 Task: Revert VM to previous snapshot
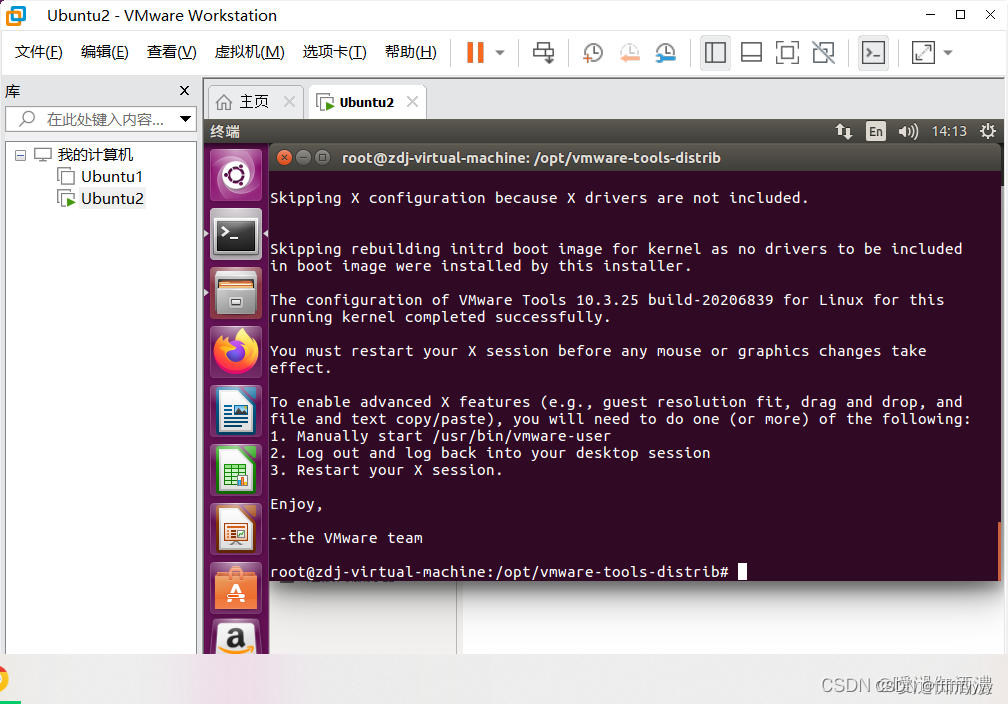[x=629, y=53]
